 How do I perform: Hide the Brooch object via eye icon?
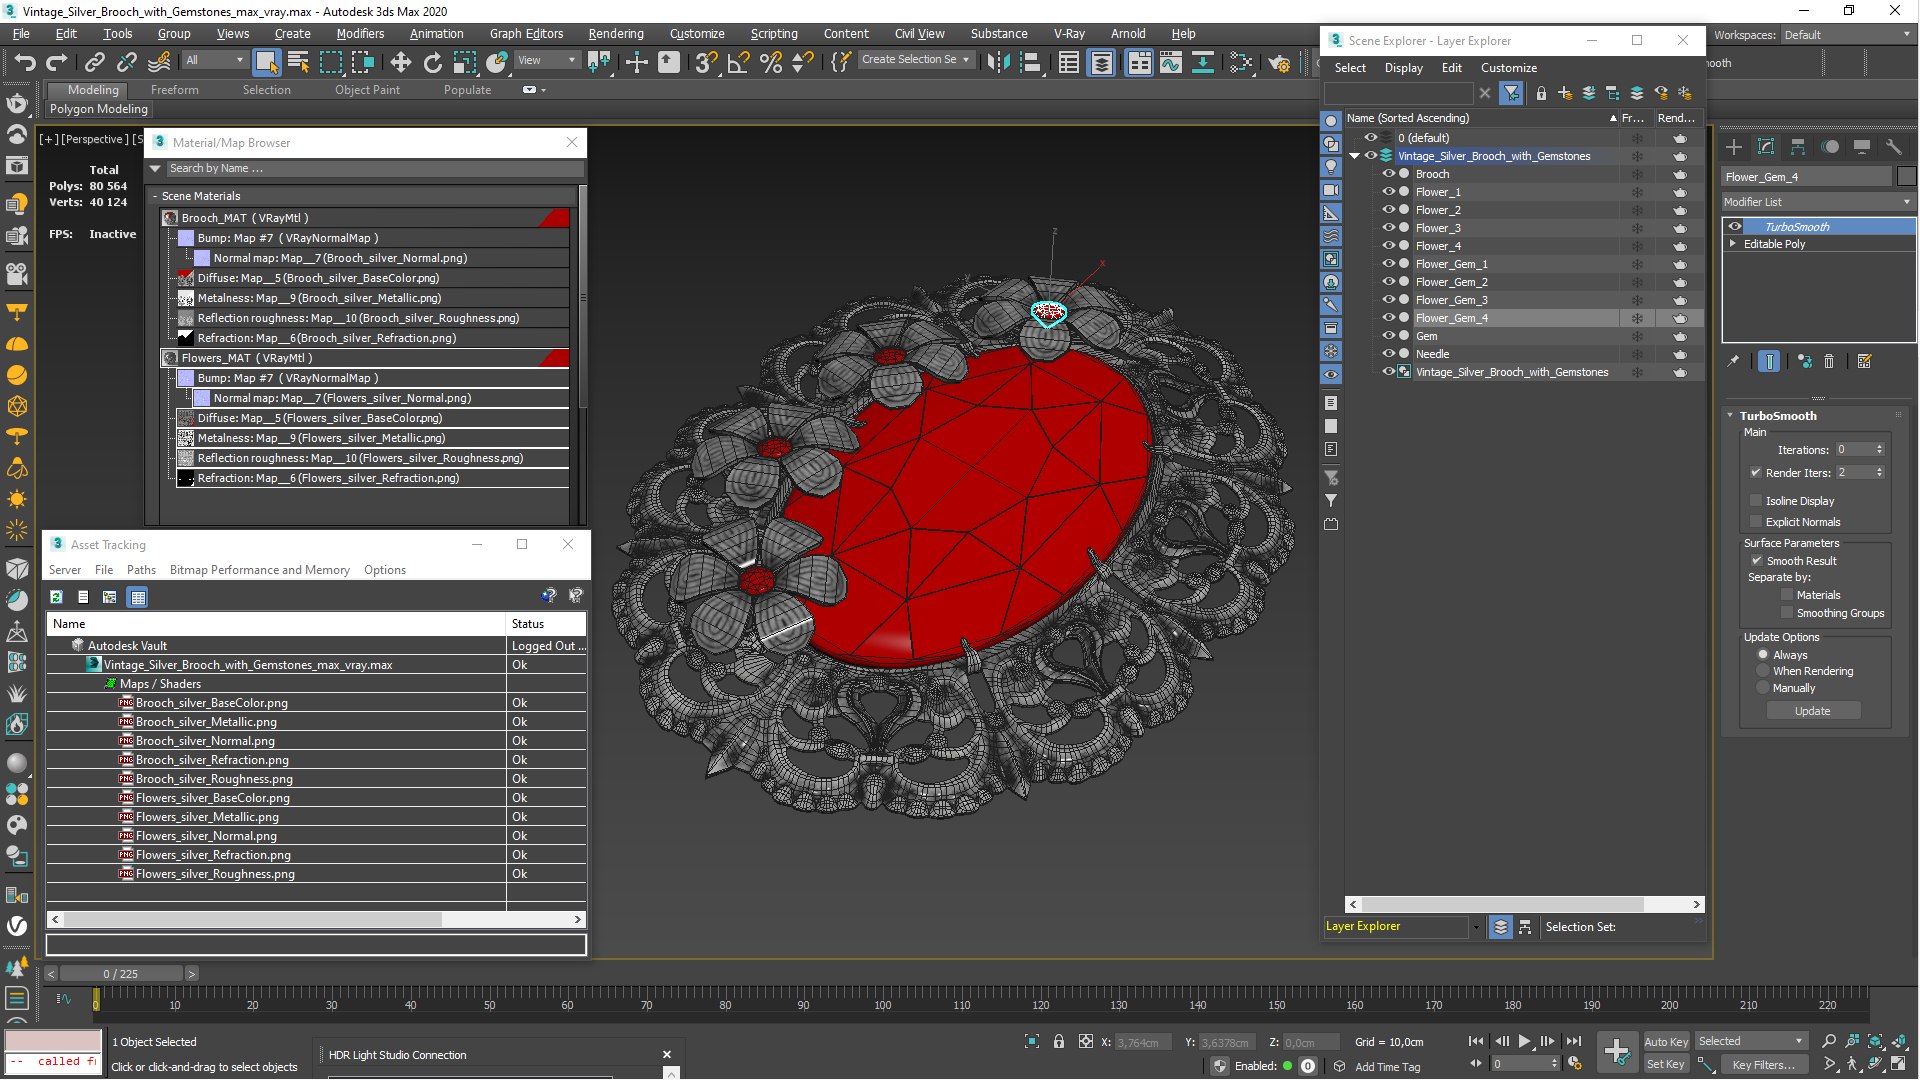(x=1388, y=173)
